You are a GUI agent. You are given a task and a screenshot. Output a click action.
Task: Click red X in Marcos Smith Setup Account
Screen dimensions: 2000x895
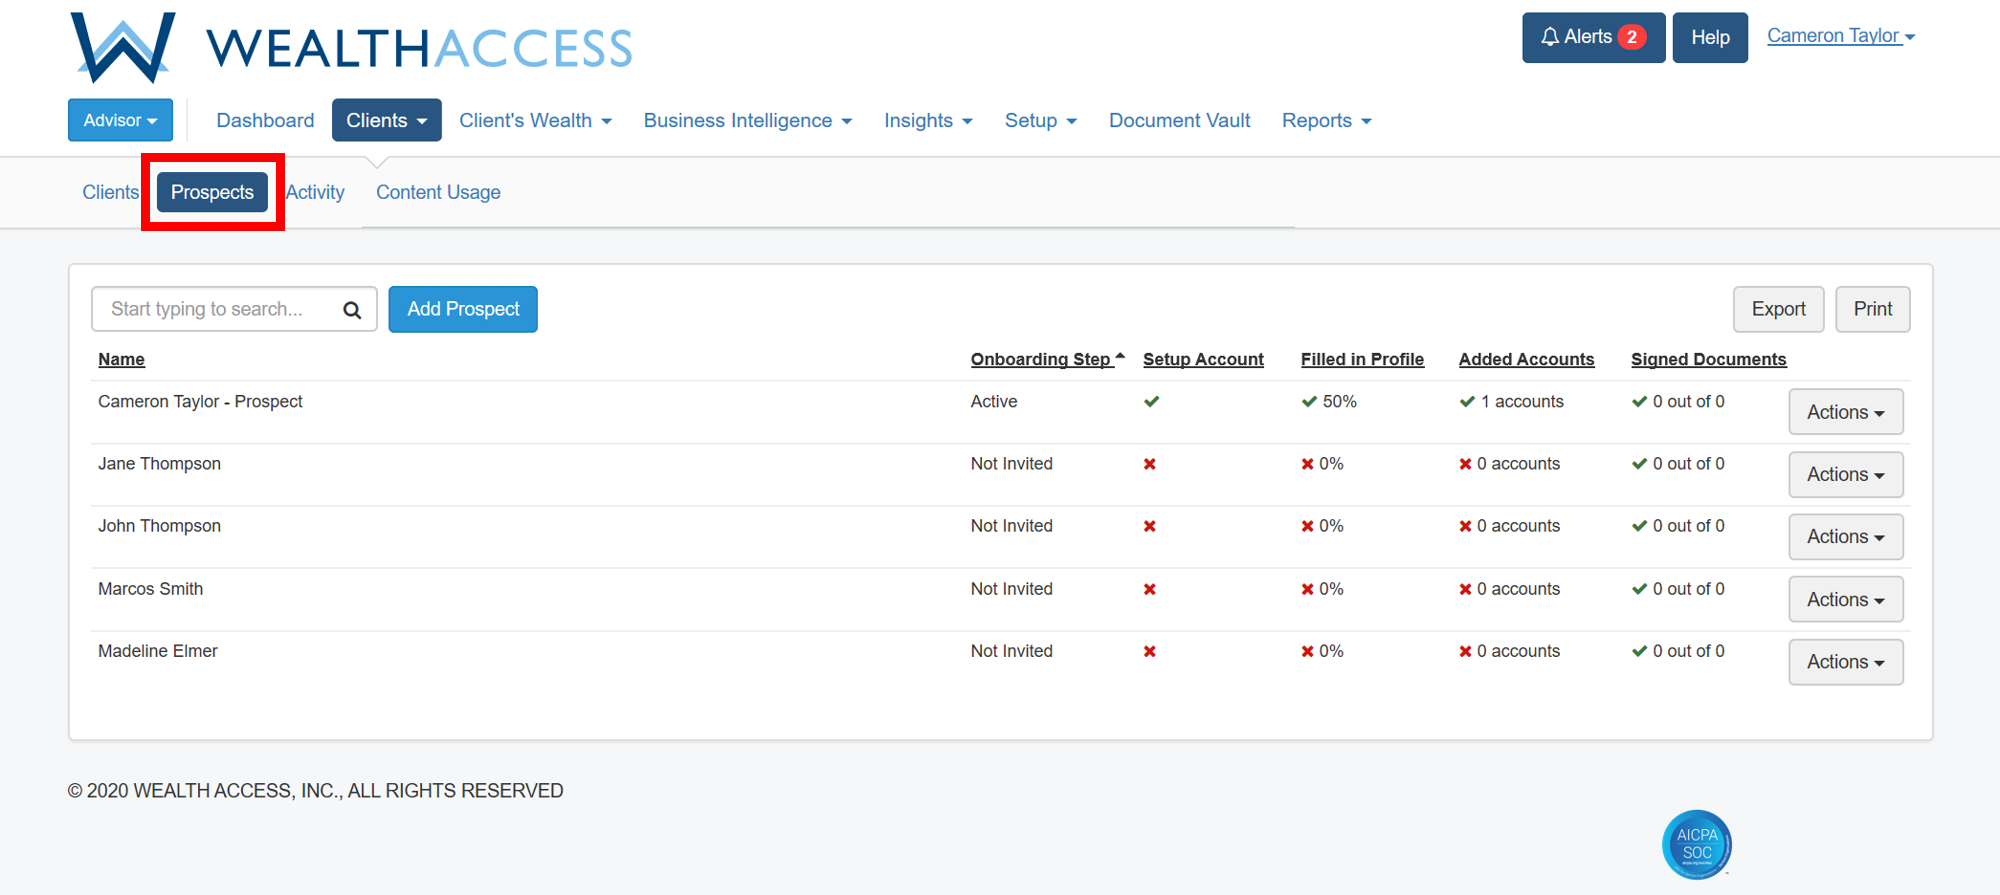point(1150,589)
